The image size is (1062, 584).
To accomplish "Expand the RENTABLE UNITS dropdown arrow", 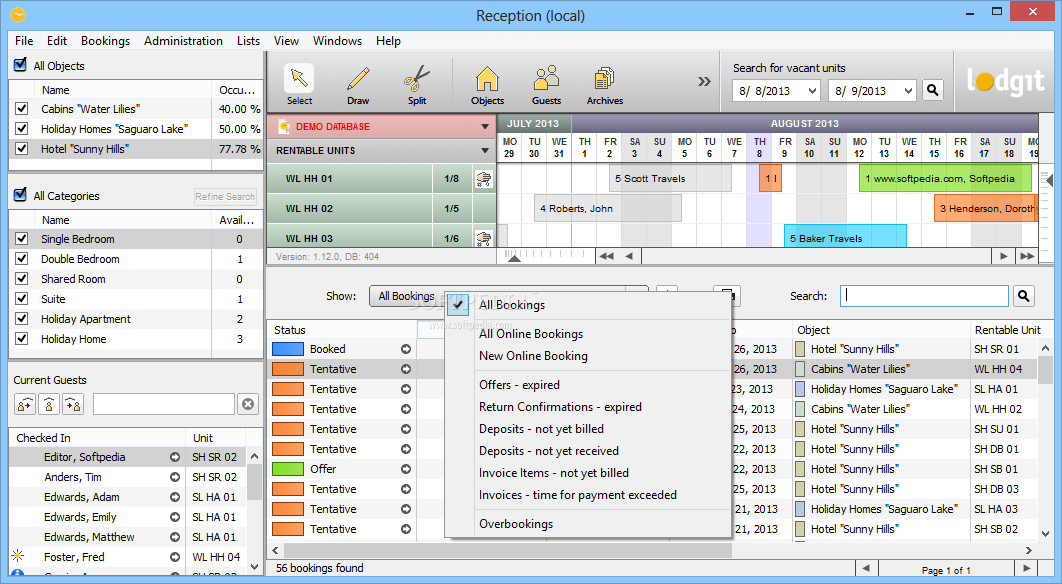I will coord(484,150).
